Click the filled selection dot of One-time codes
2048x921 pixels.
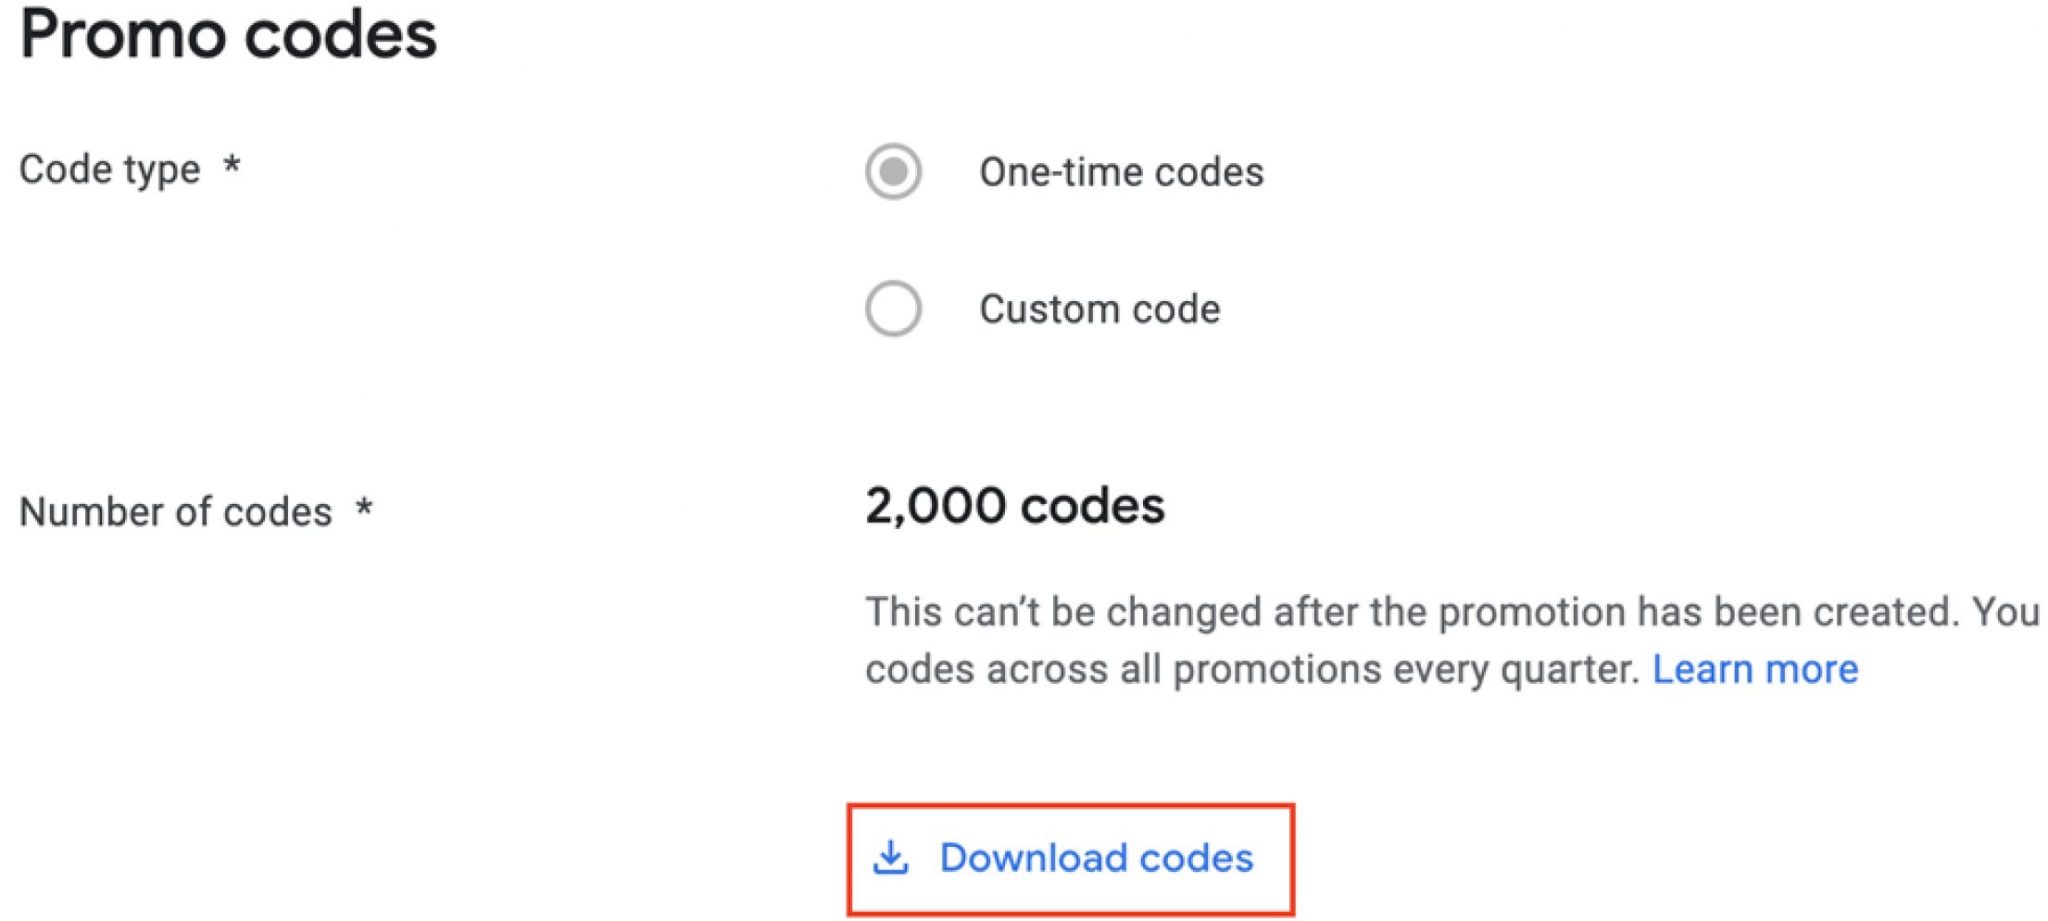coord(893,170)
